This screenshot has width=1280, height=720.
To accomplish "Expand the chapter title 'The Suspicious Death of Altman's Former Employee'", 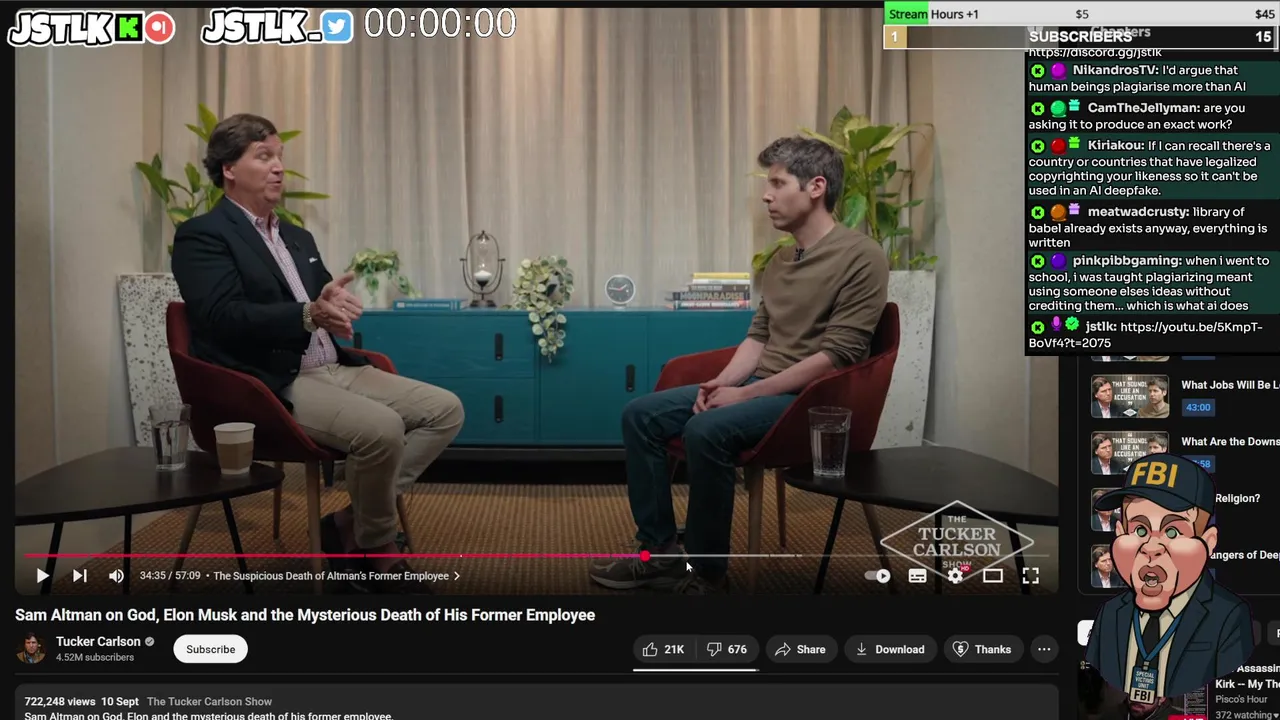I will [x=337, y=576].
